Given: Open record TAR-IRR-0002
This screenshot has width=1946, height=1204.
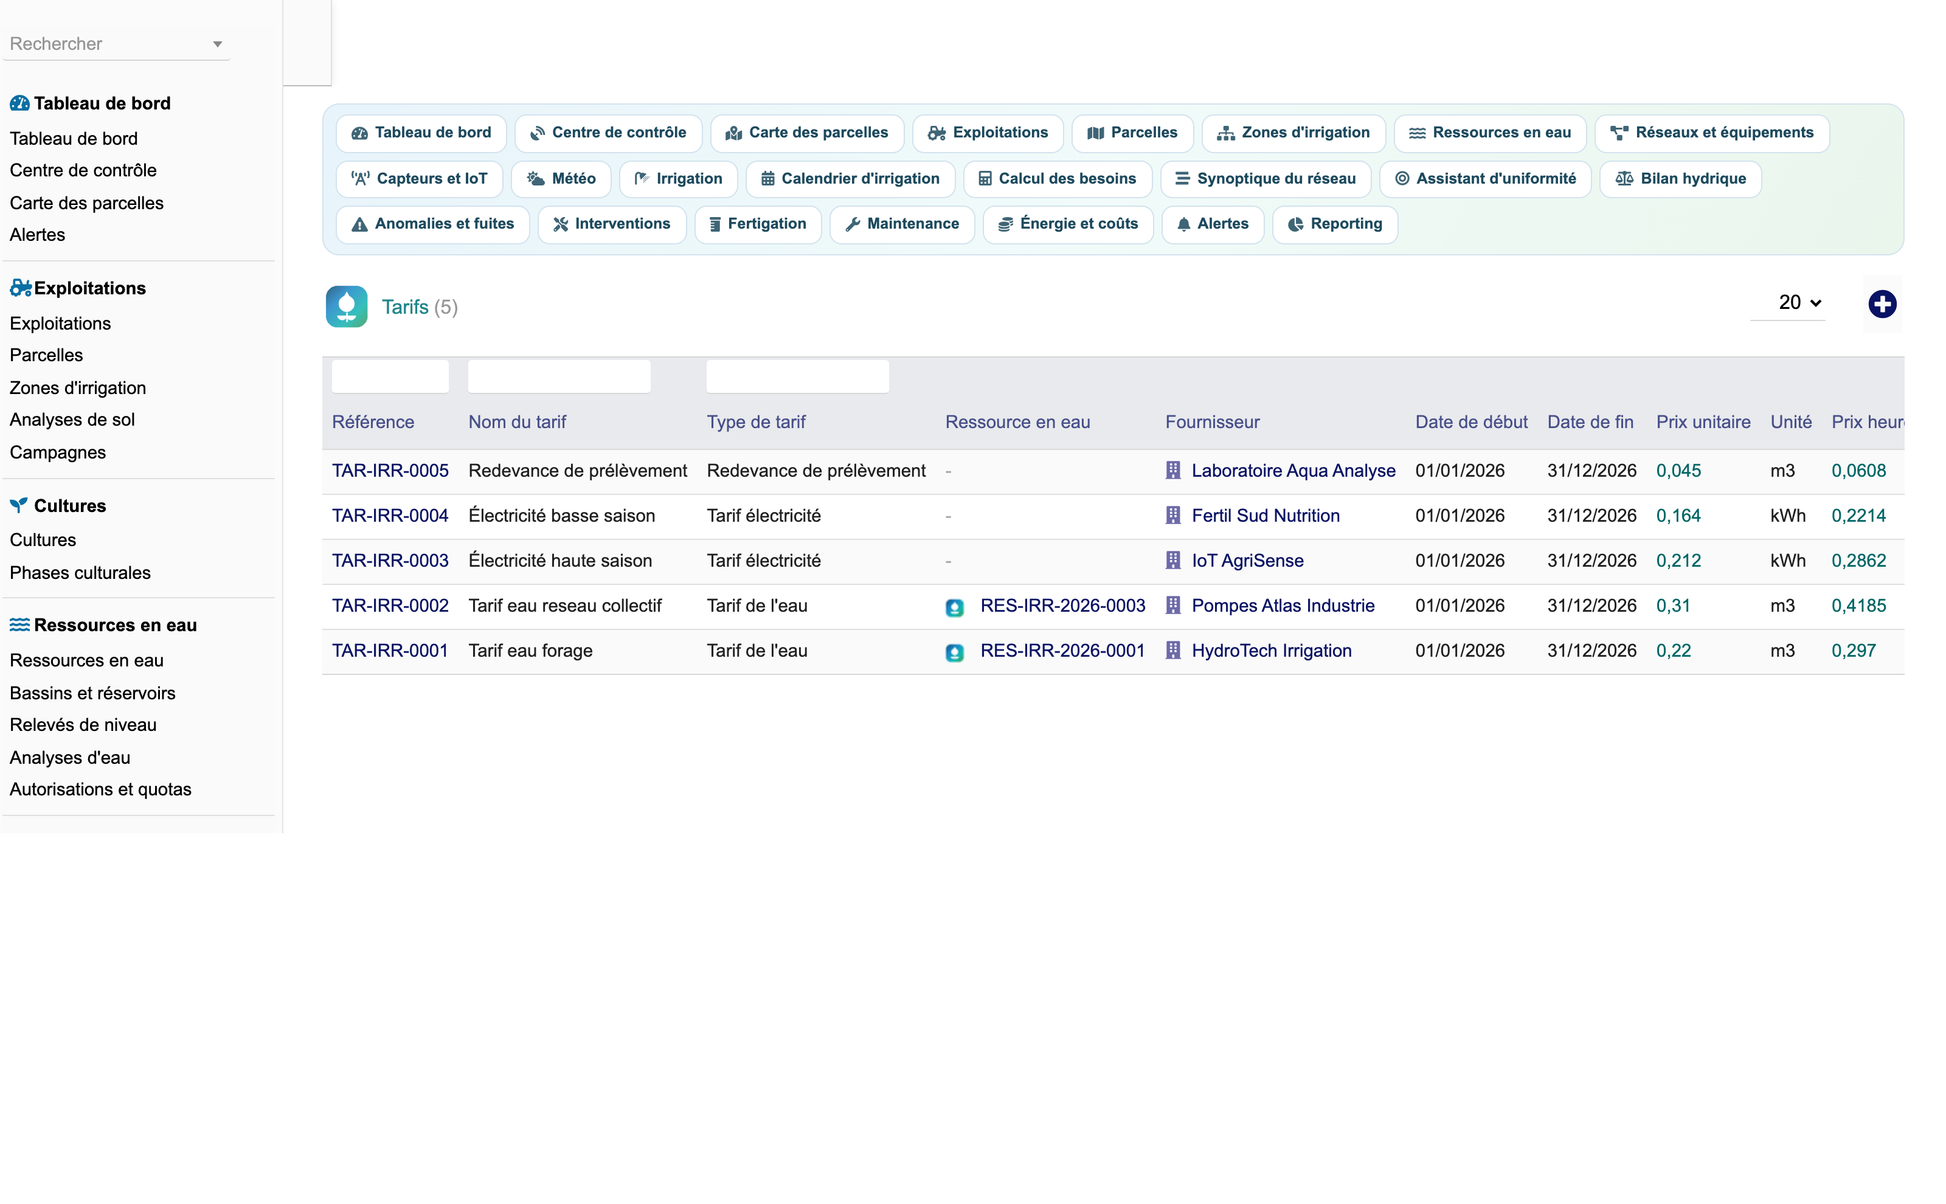Looking at the screenshot, I should tap(390, 606).
